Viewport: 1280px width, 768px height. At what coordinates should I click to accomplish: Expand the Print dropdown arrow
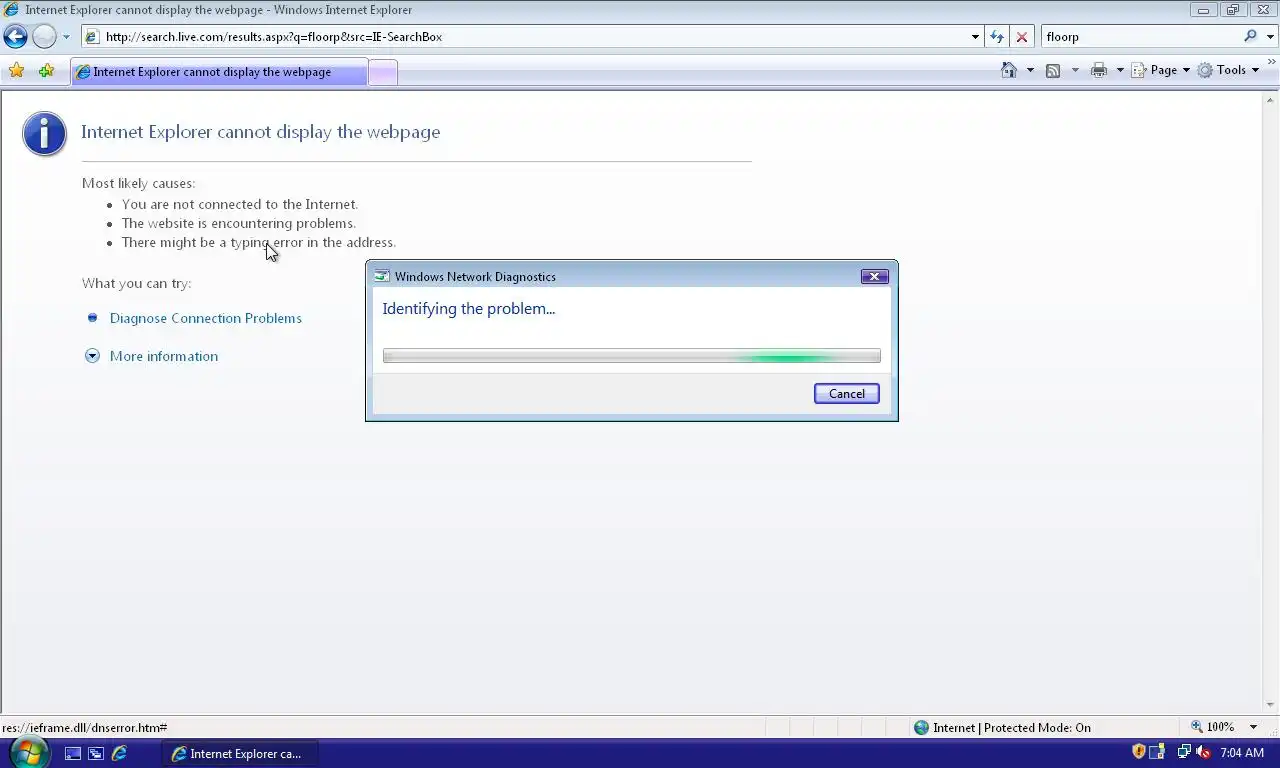point(1120,70)
